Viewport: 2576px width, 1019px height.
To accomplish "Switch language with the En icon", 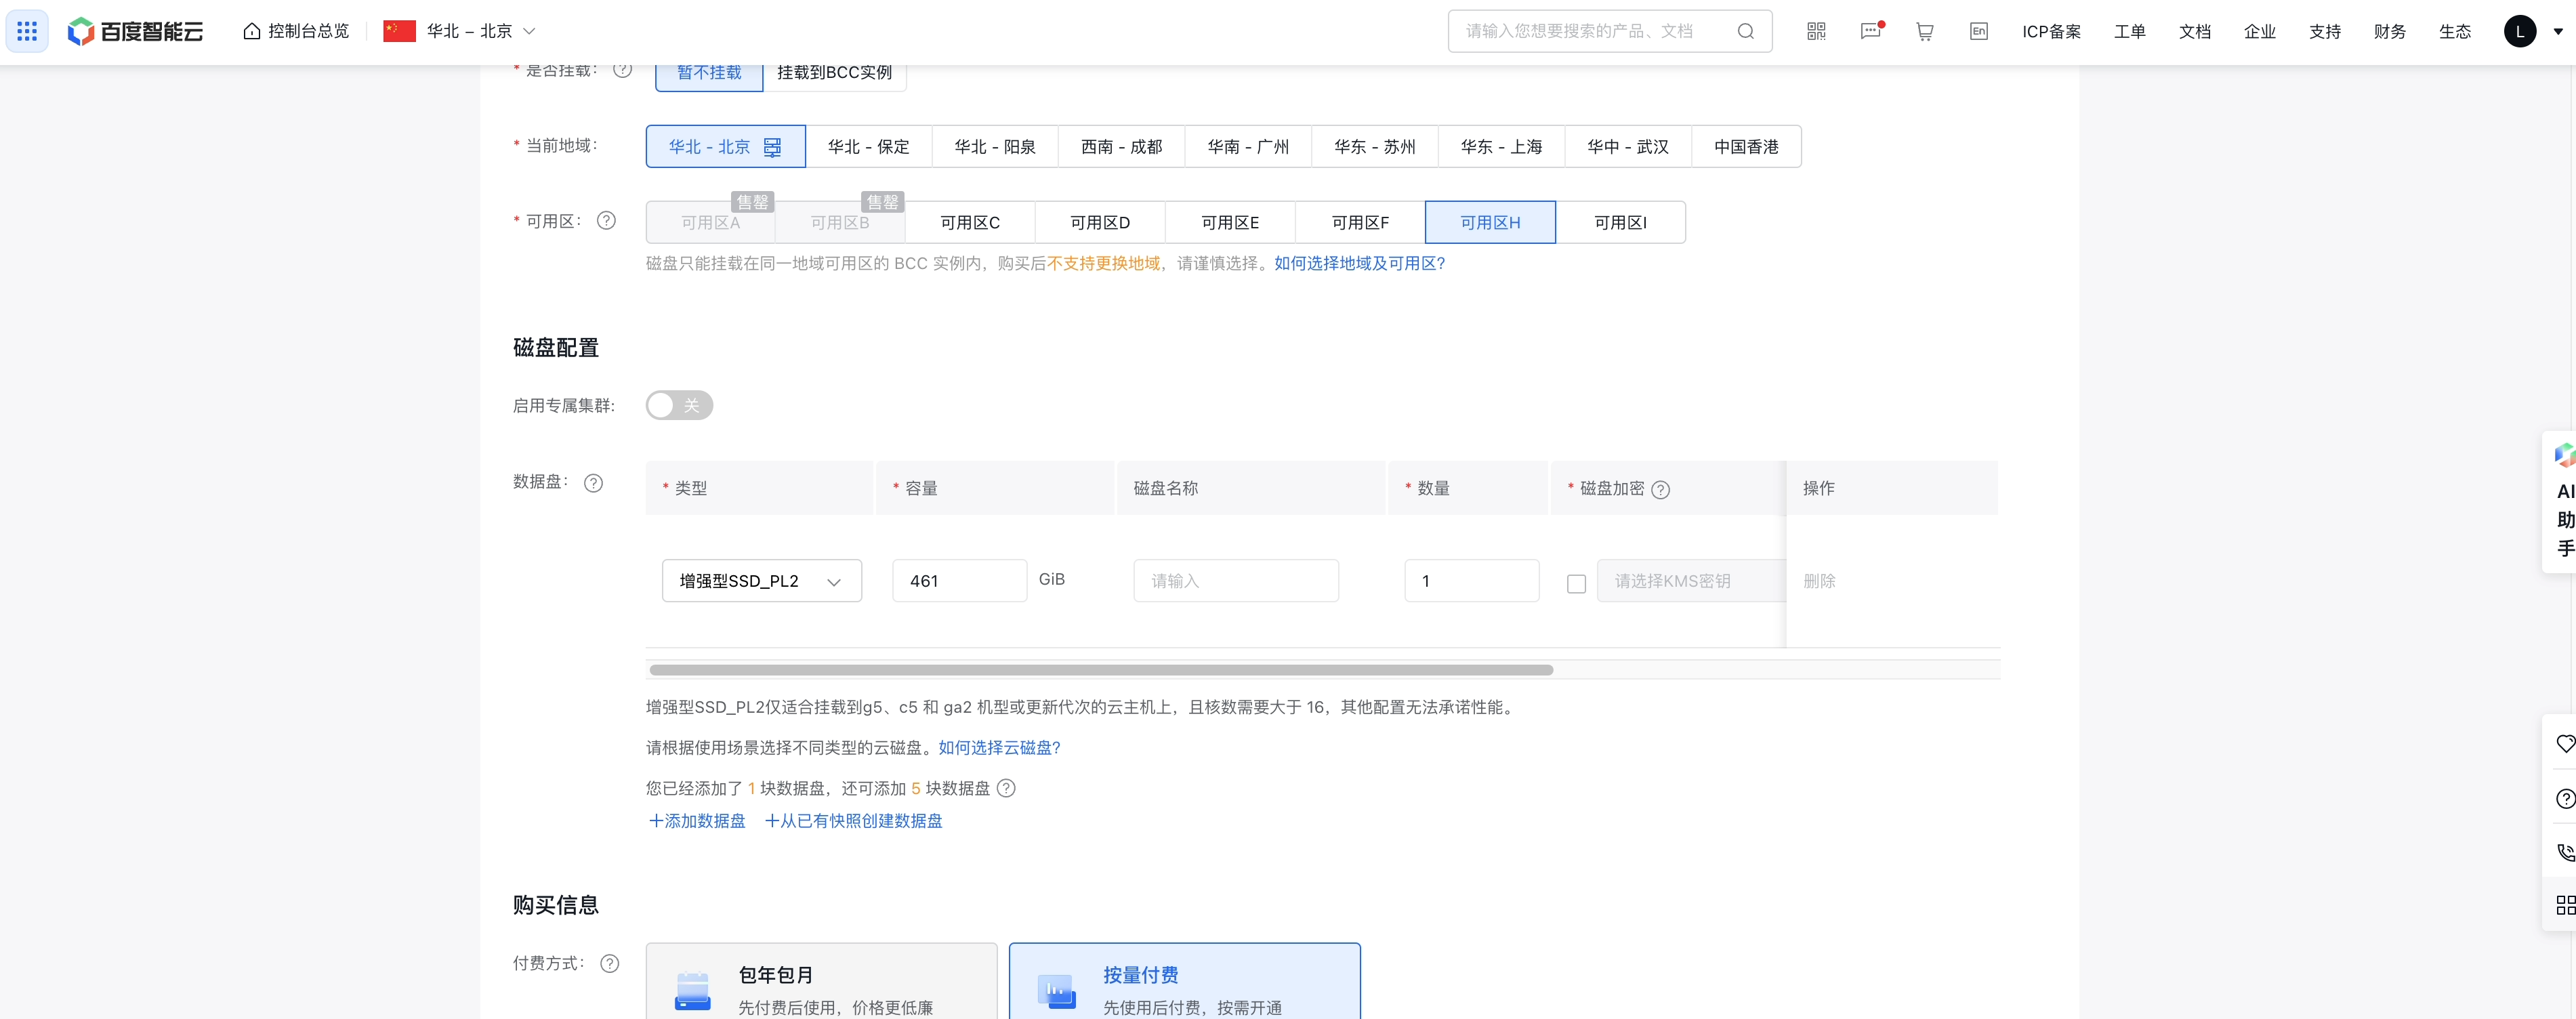I will click(1978, 31).
